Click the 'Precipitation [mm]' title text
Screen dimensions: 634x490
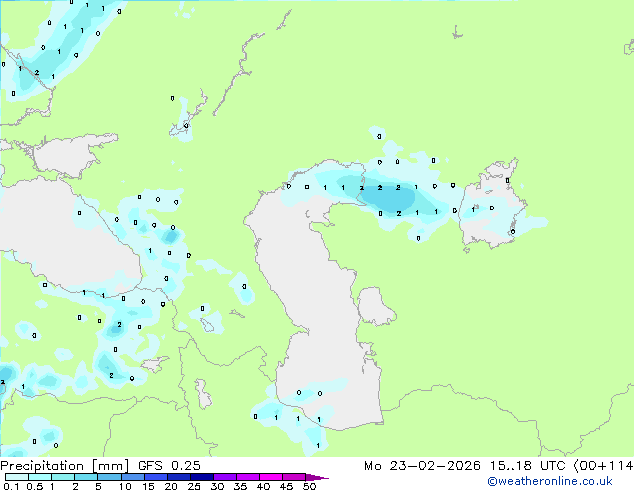coord(64,466)
